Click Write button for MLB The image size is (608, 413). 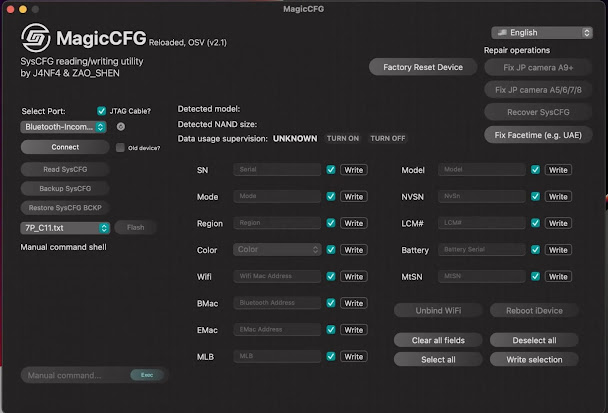(x=354, y=356)
